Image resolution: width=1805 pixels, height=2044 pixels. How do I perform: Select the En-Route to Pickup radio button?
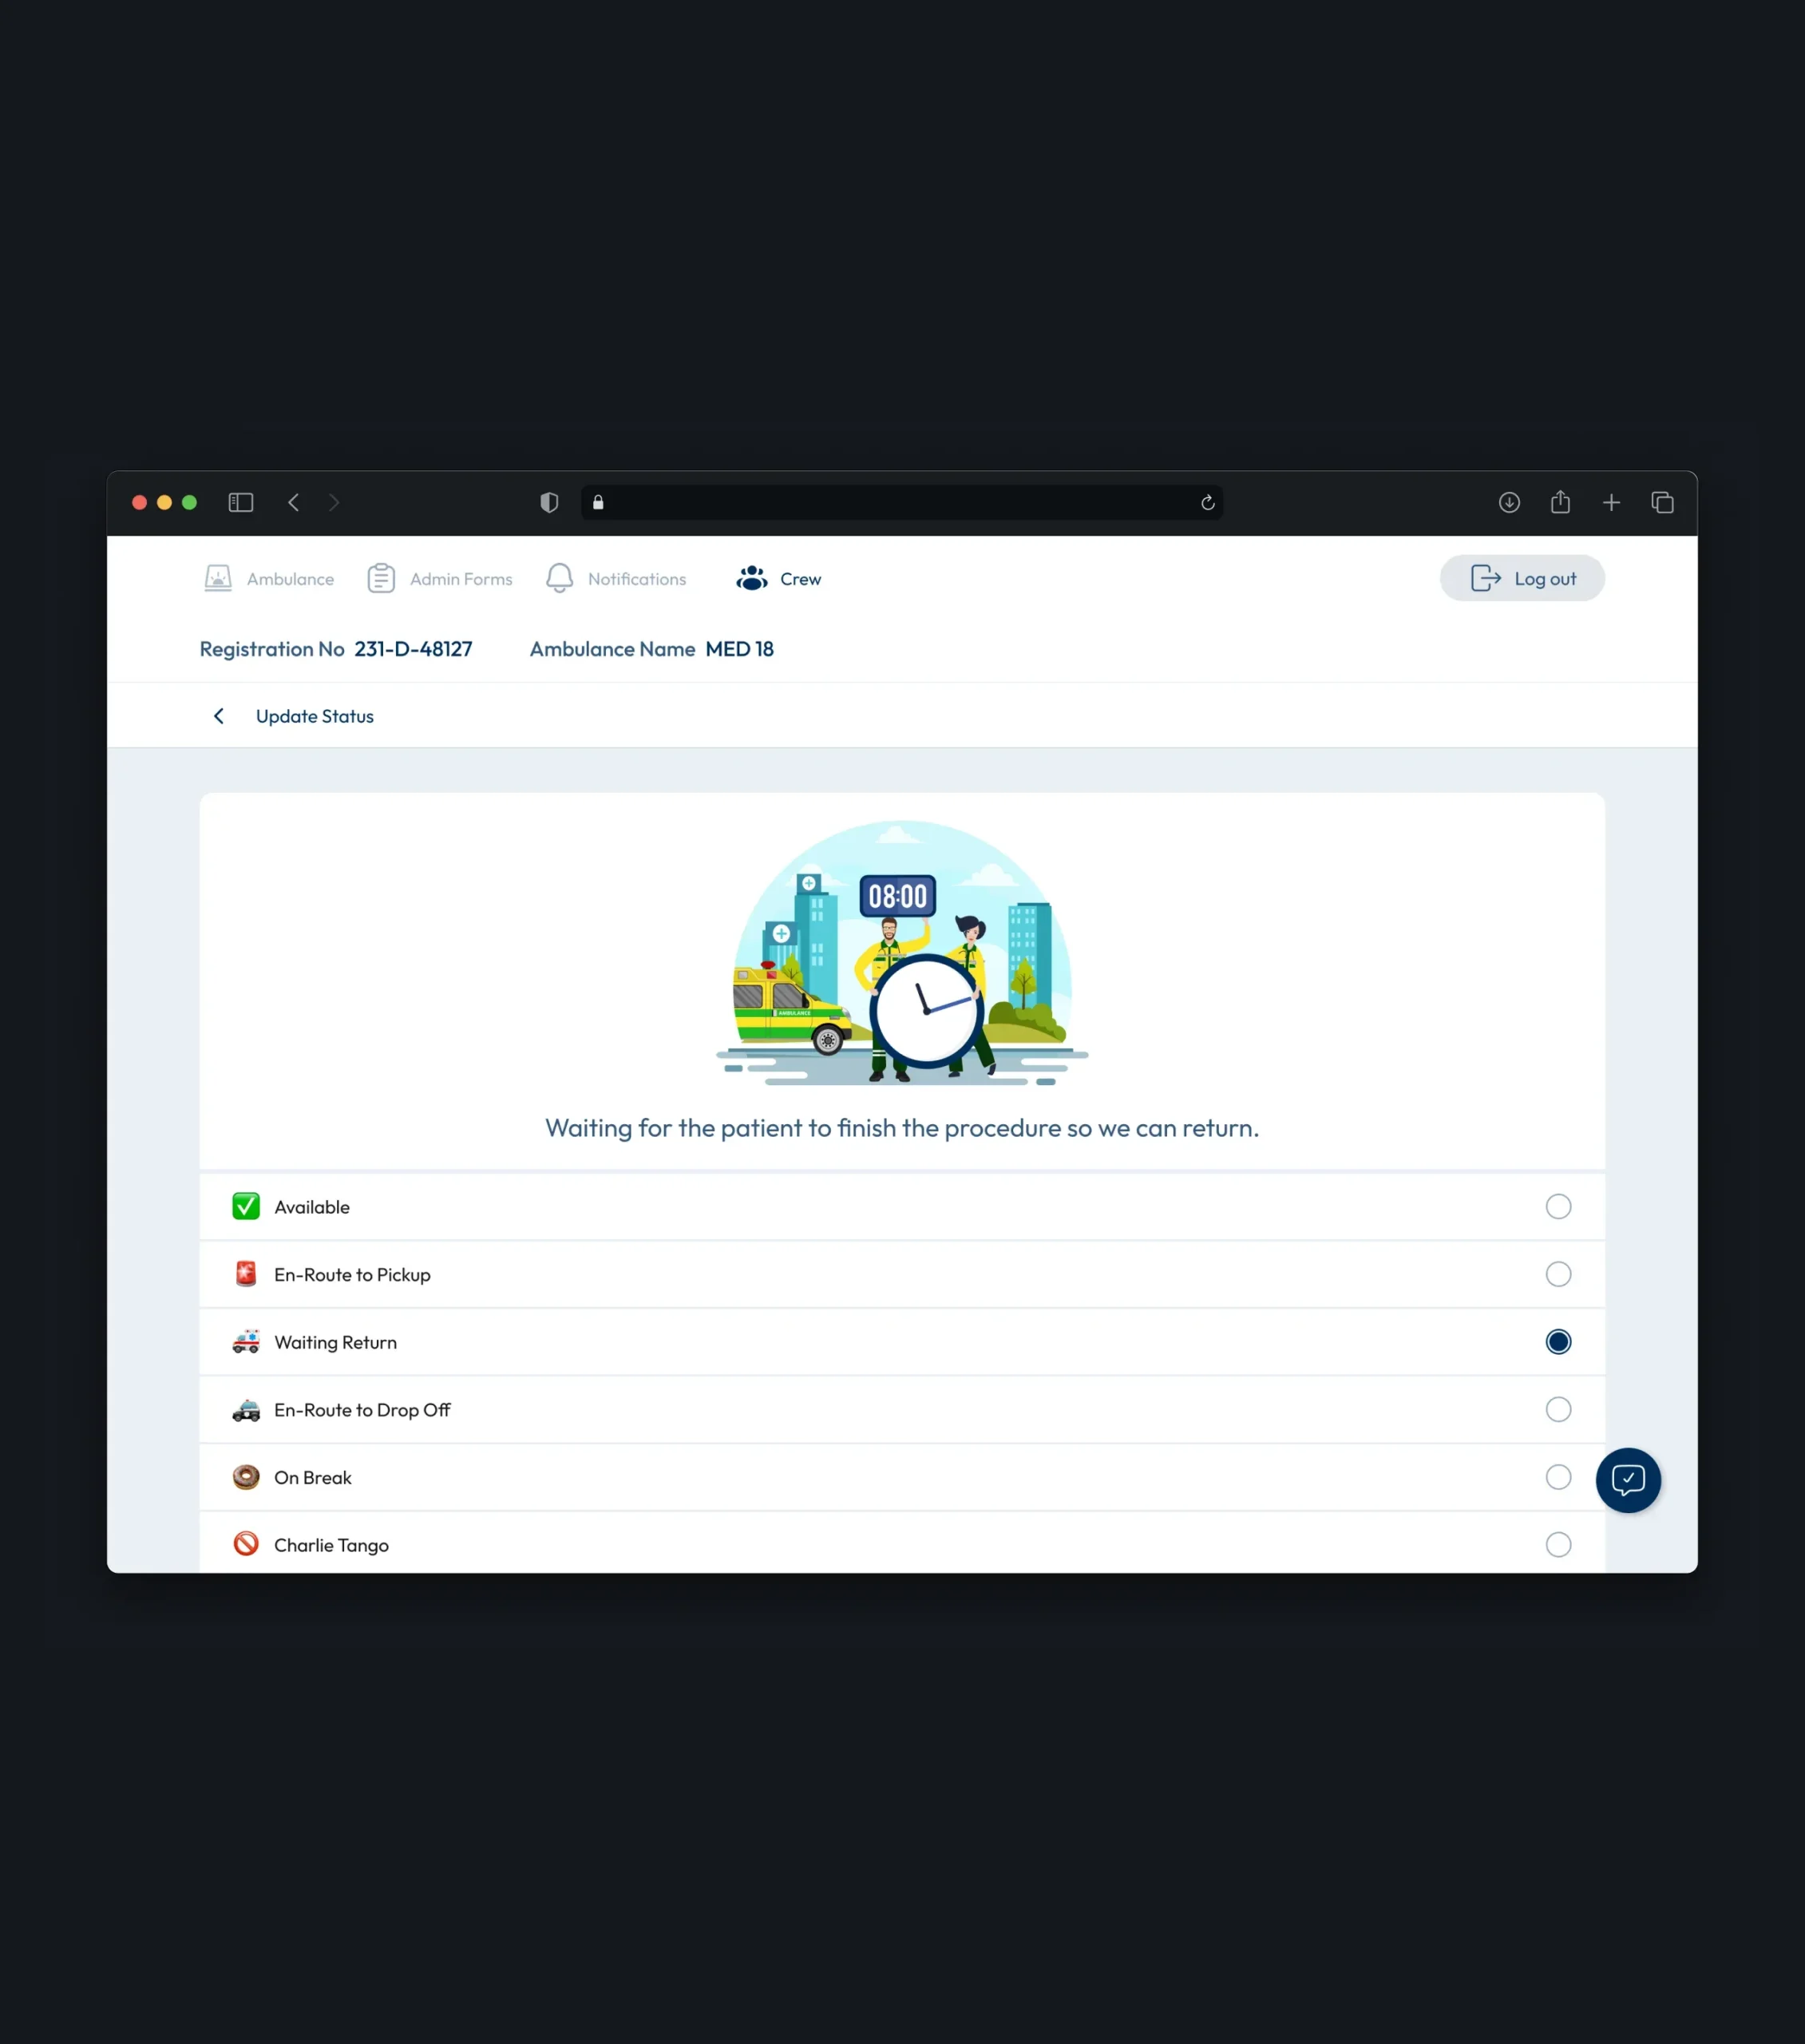pyautogui.click(x=1558, y=1274)
